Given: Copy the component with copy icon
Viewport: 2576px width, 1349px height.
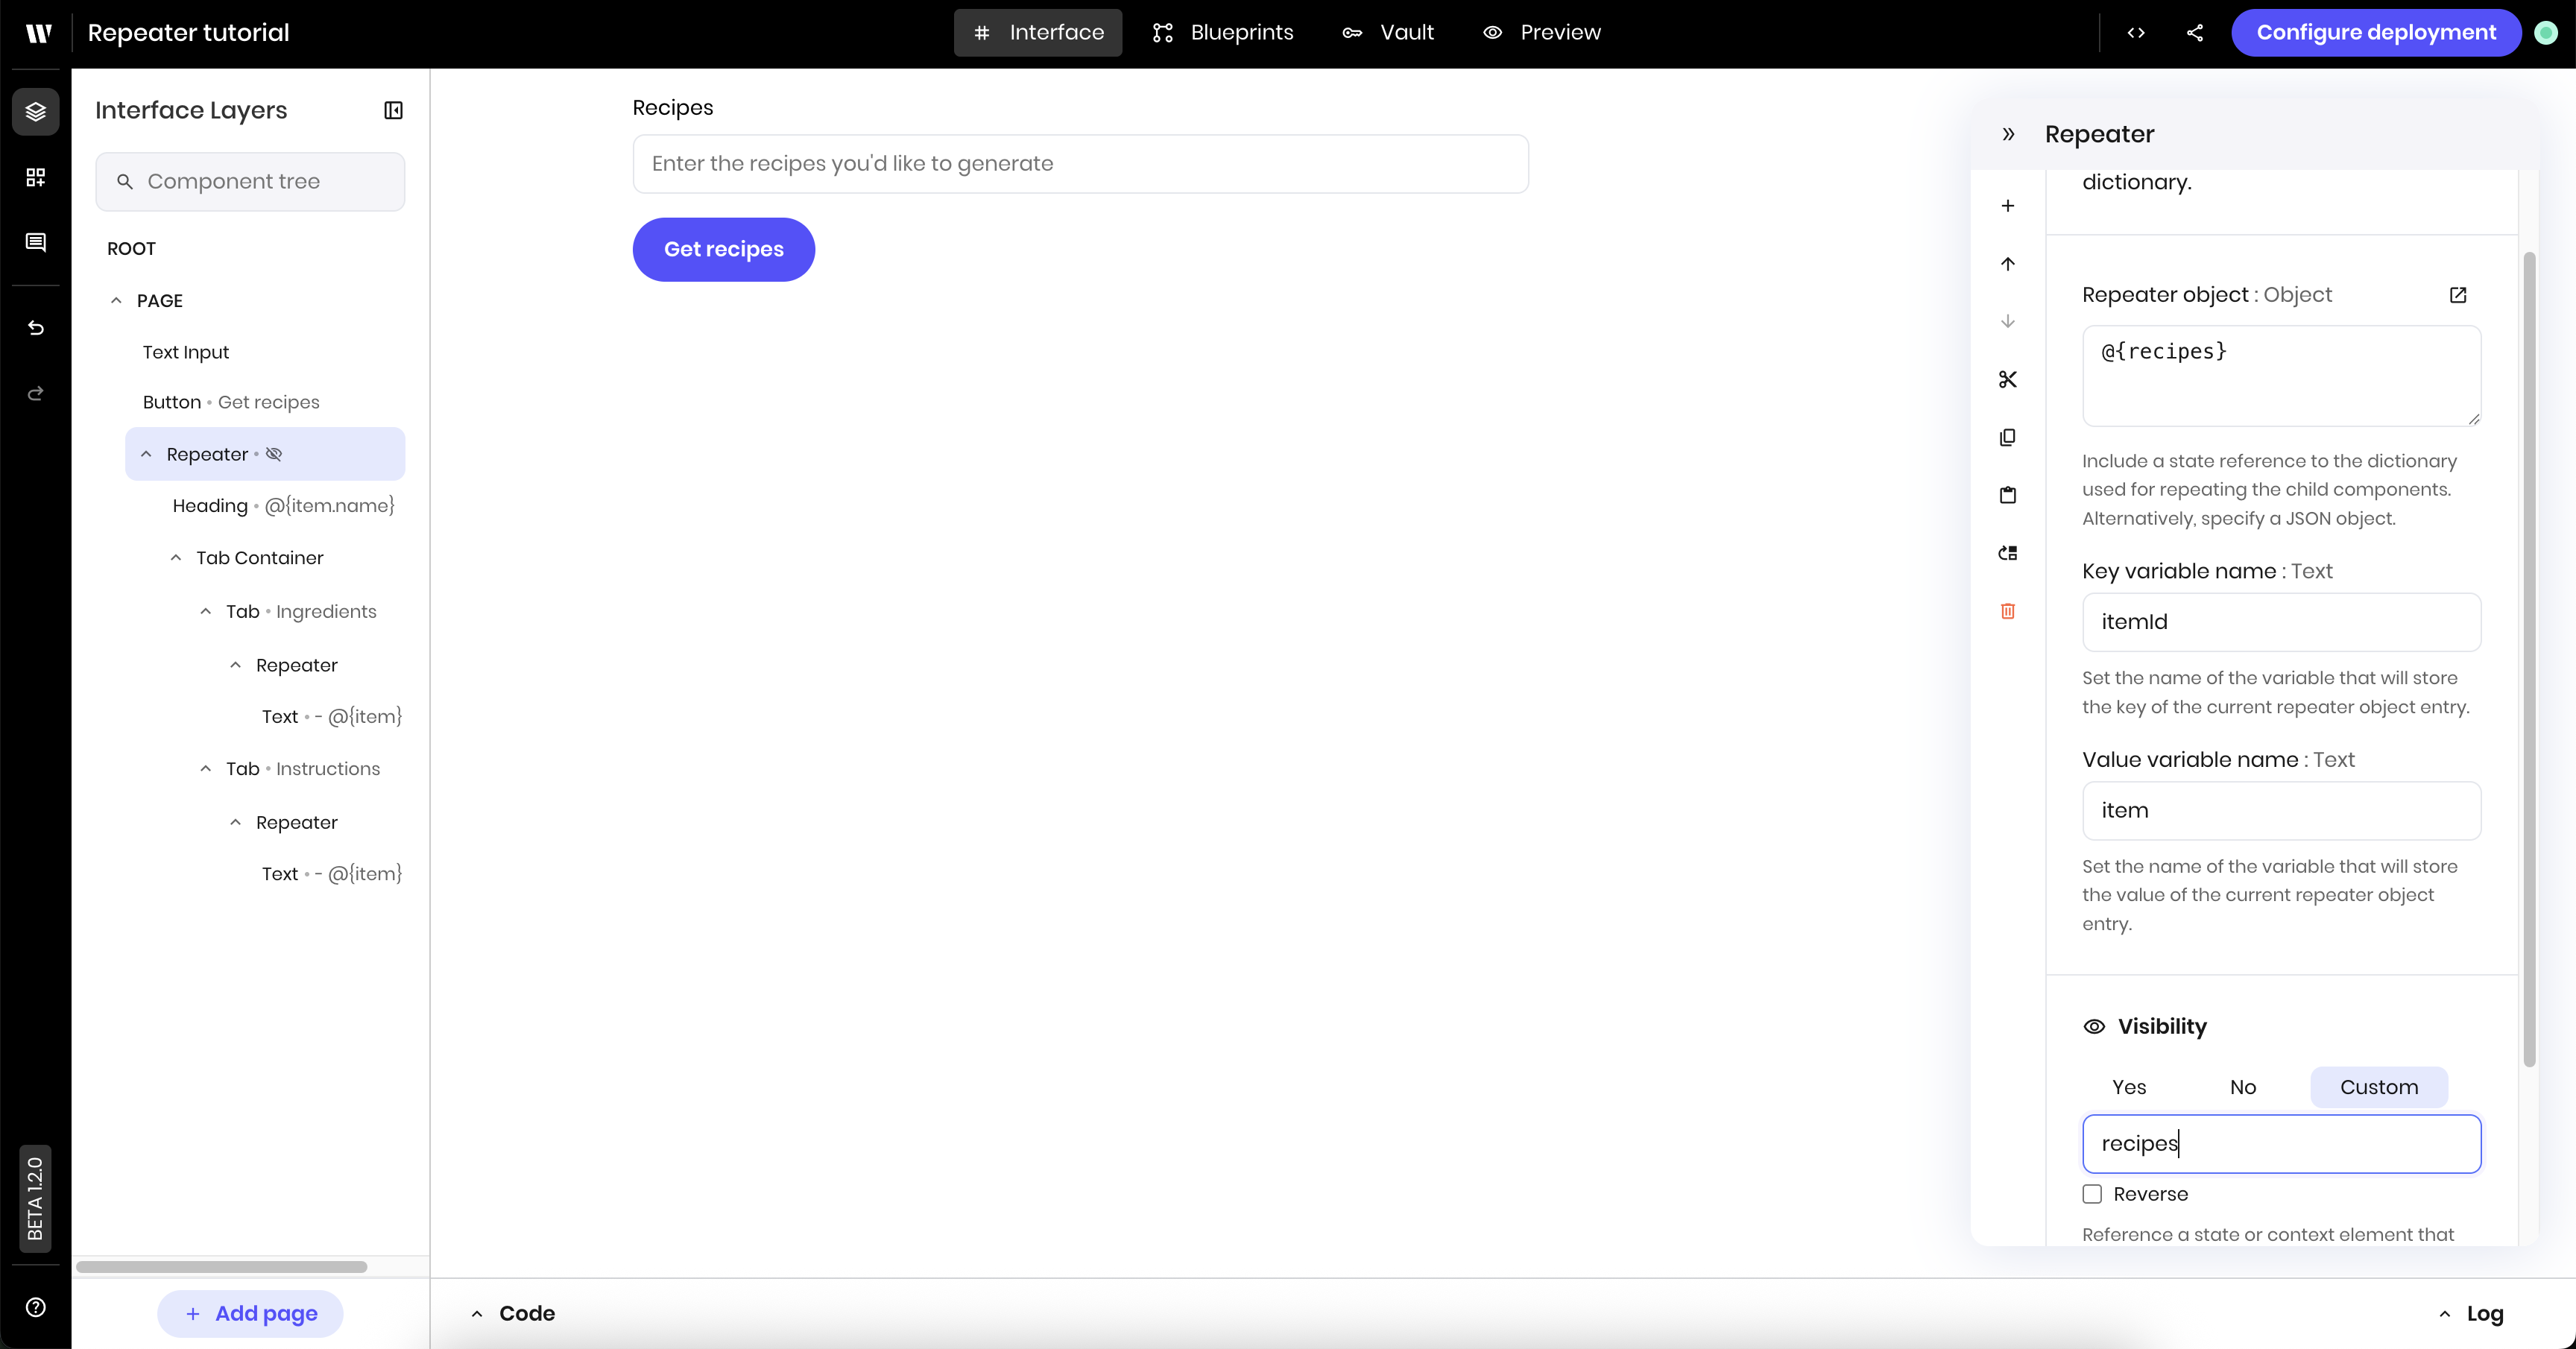Looking at the screenshot, I should pos(2008,437).
